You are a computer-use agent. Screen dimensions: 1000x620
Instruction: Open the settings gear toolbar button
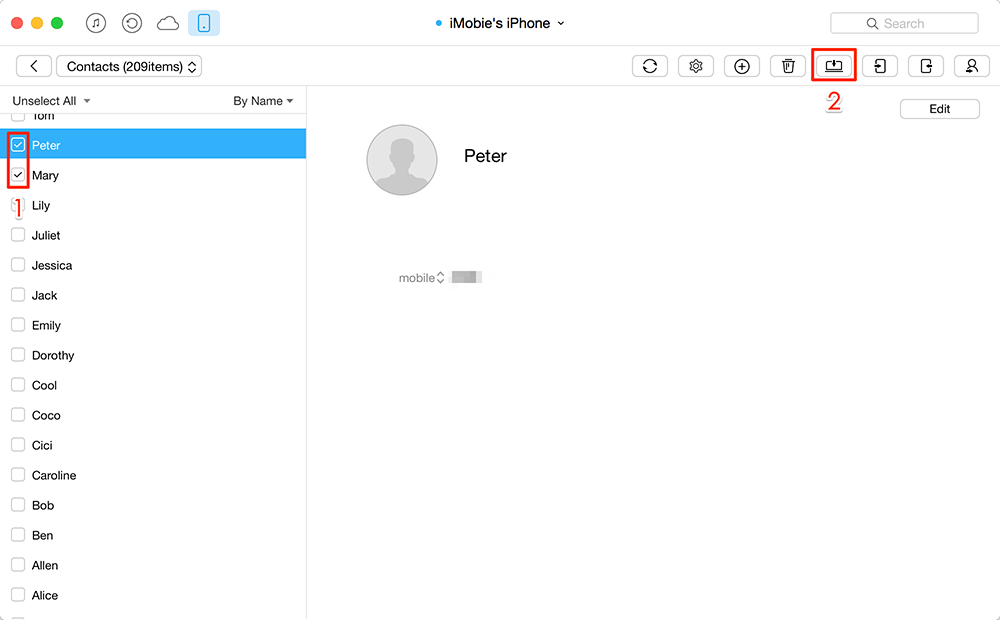click(x=696, y=66)
